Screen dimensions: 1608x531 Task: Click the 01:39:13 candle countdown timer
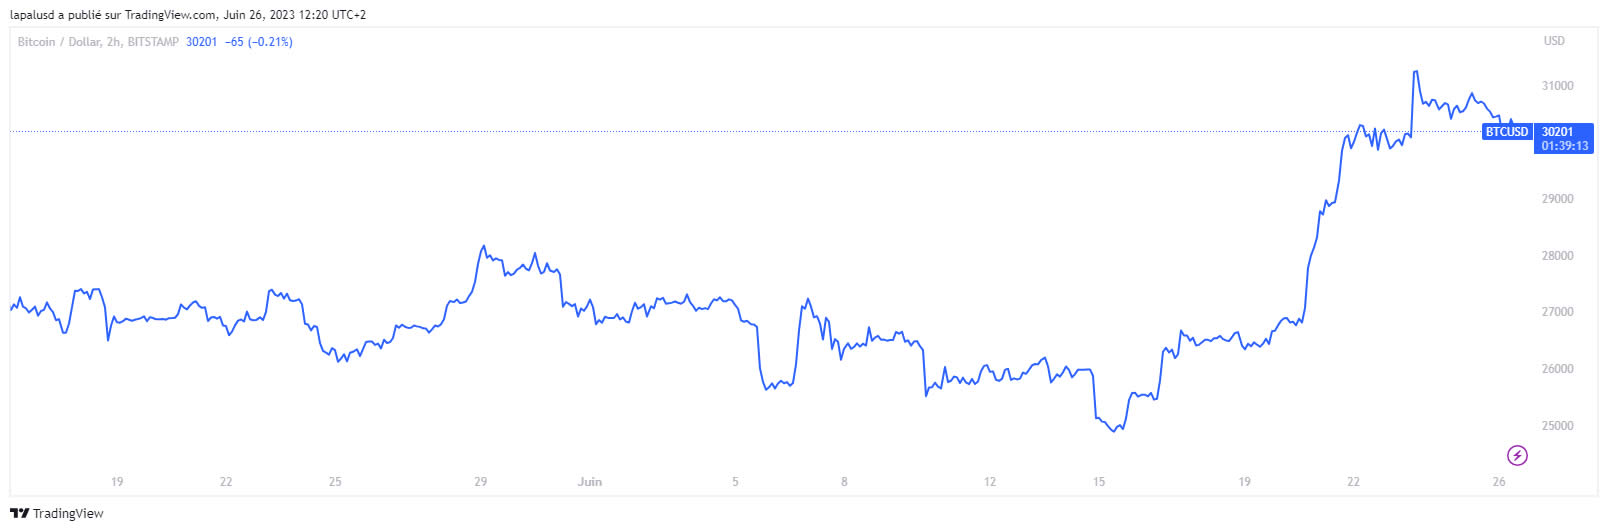click(1564, 146)
